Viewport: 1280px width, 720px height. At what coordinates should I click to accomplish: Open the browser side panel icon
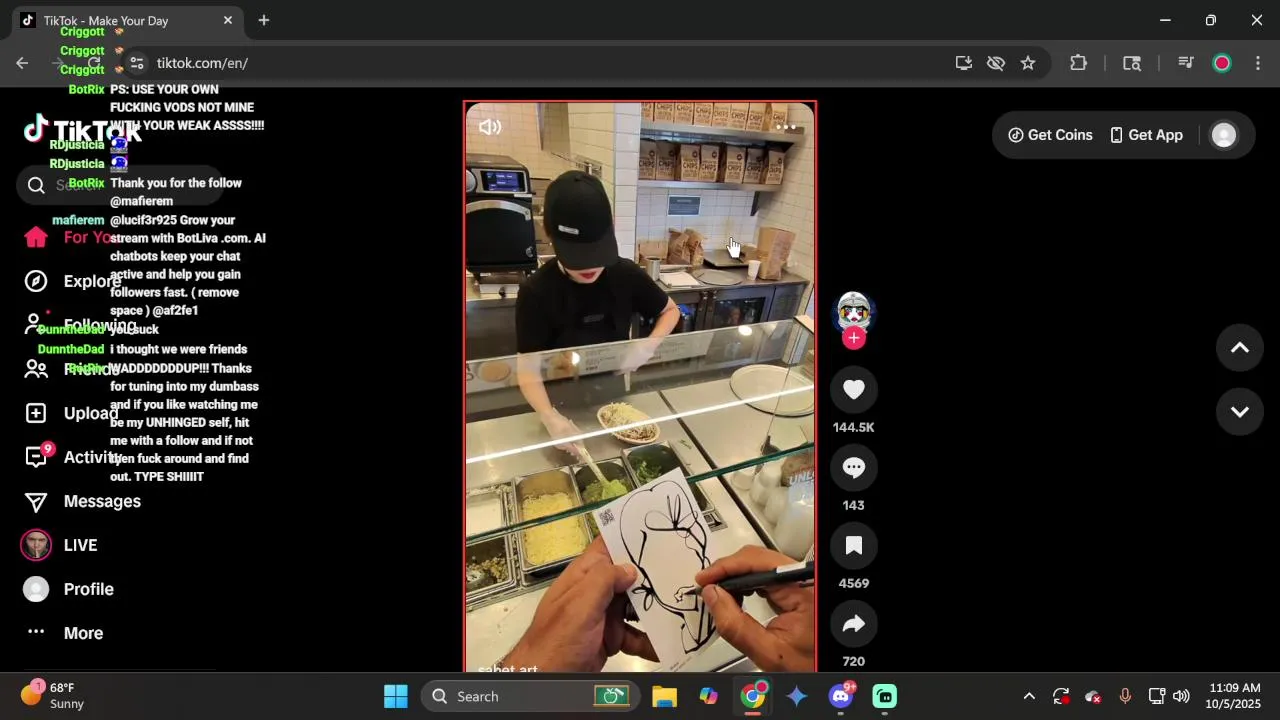tap(1132, 63)
